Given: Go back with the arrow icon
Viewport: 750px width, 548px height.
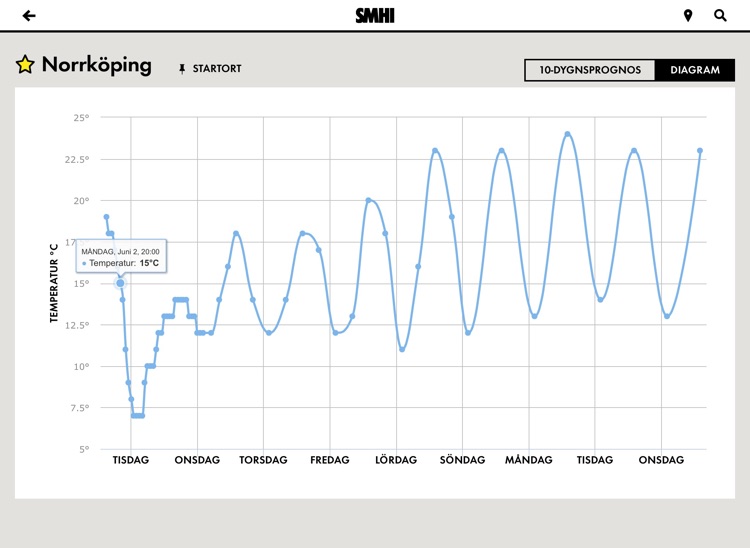Looking at the screenshot, I should [x=29, y=16].
